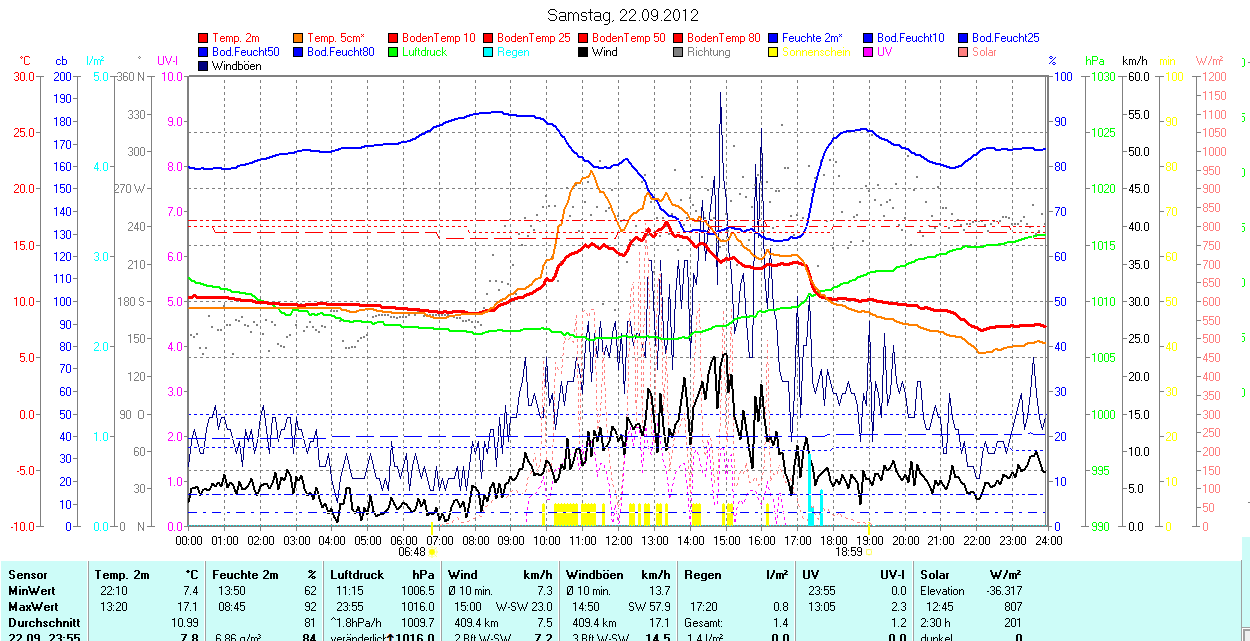Click the 06:48 sunrise time marker

click(x=411, y=551)
